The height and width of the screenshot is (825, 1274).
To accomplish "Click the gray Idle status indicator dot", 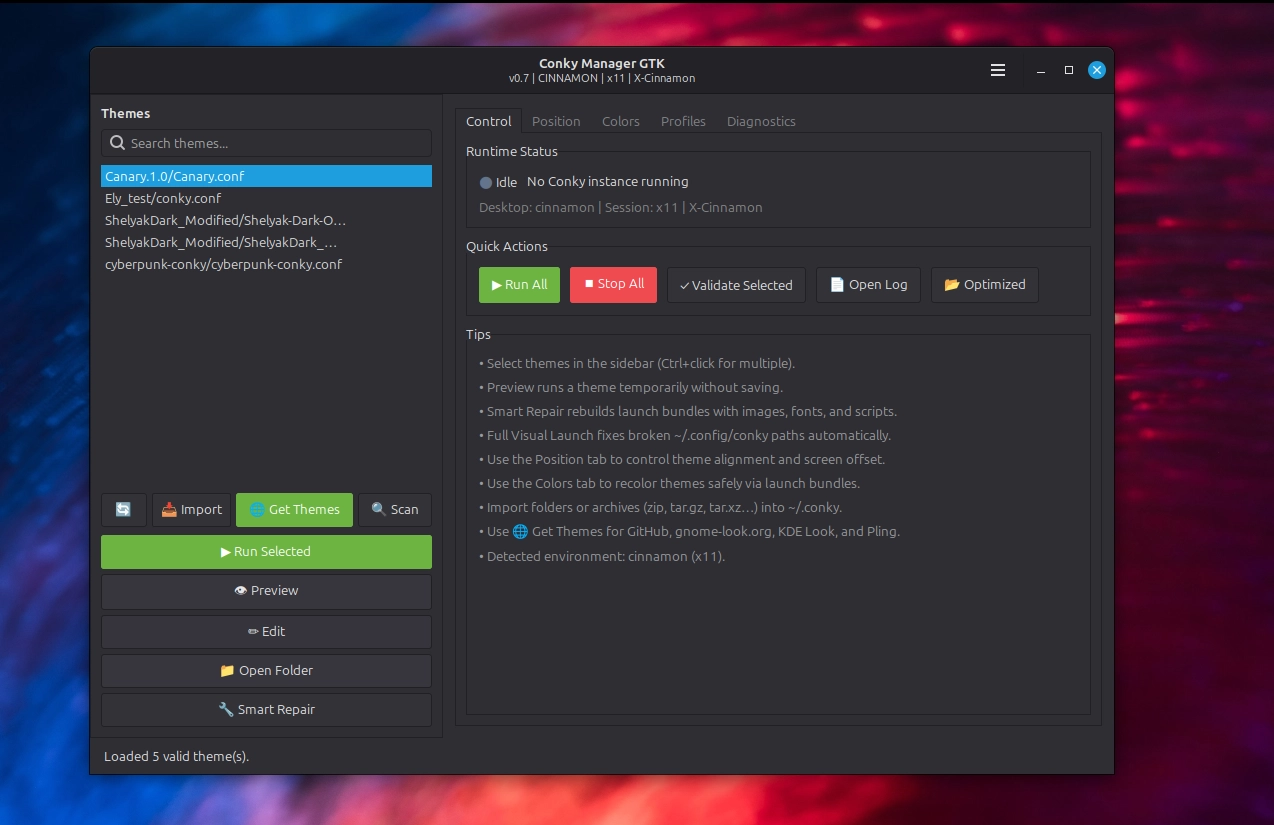I will coord(486,183).
